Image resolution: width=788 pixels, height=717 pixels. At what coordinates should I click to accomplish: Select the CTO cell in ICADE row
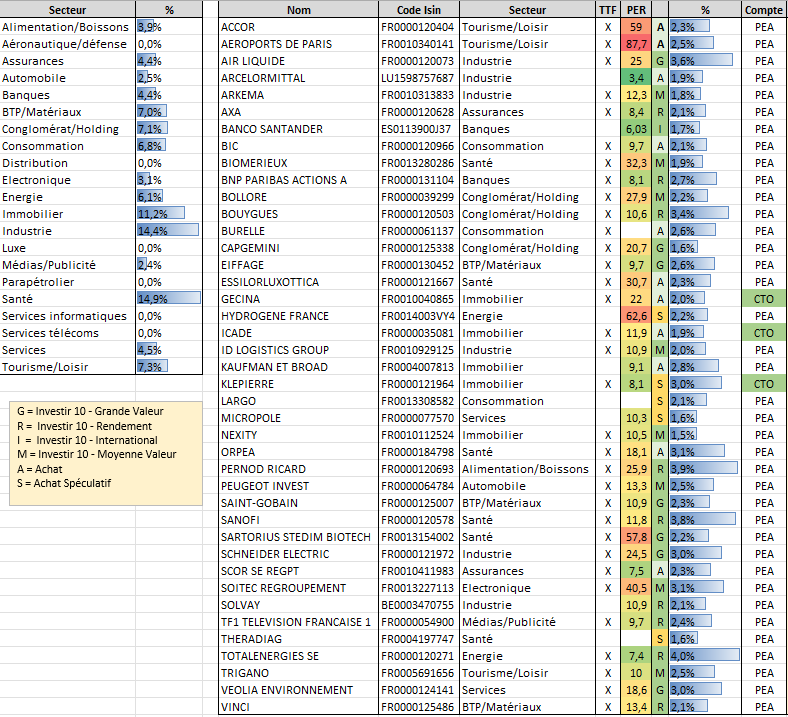[764, 333]
